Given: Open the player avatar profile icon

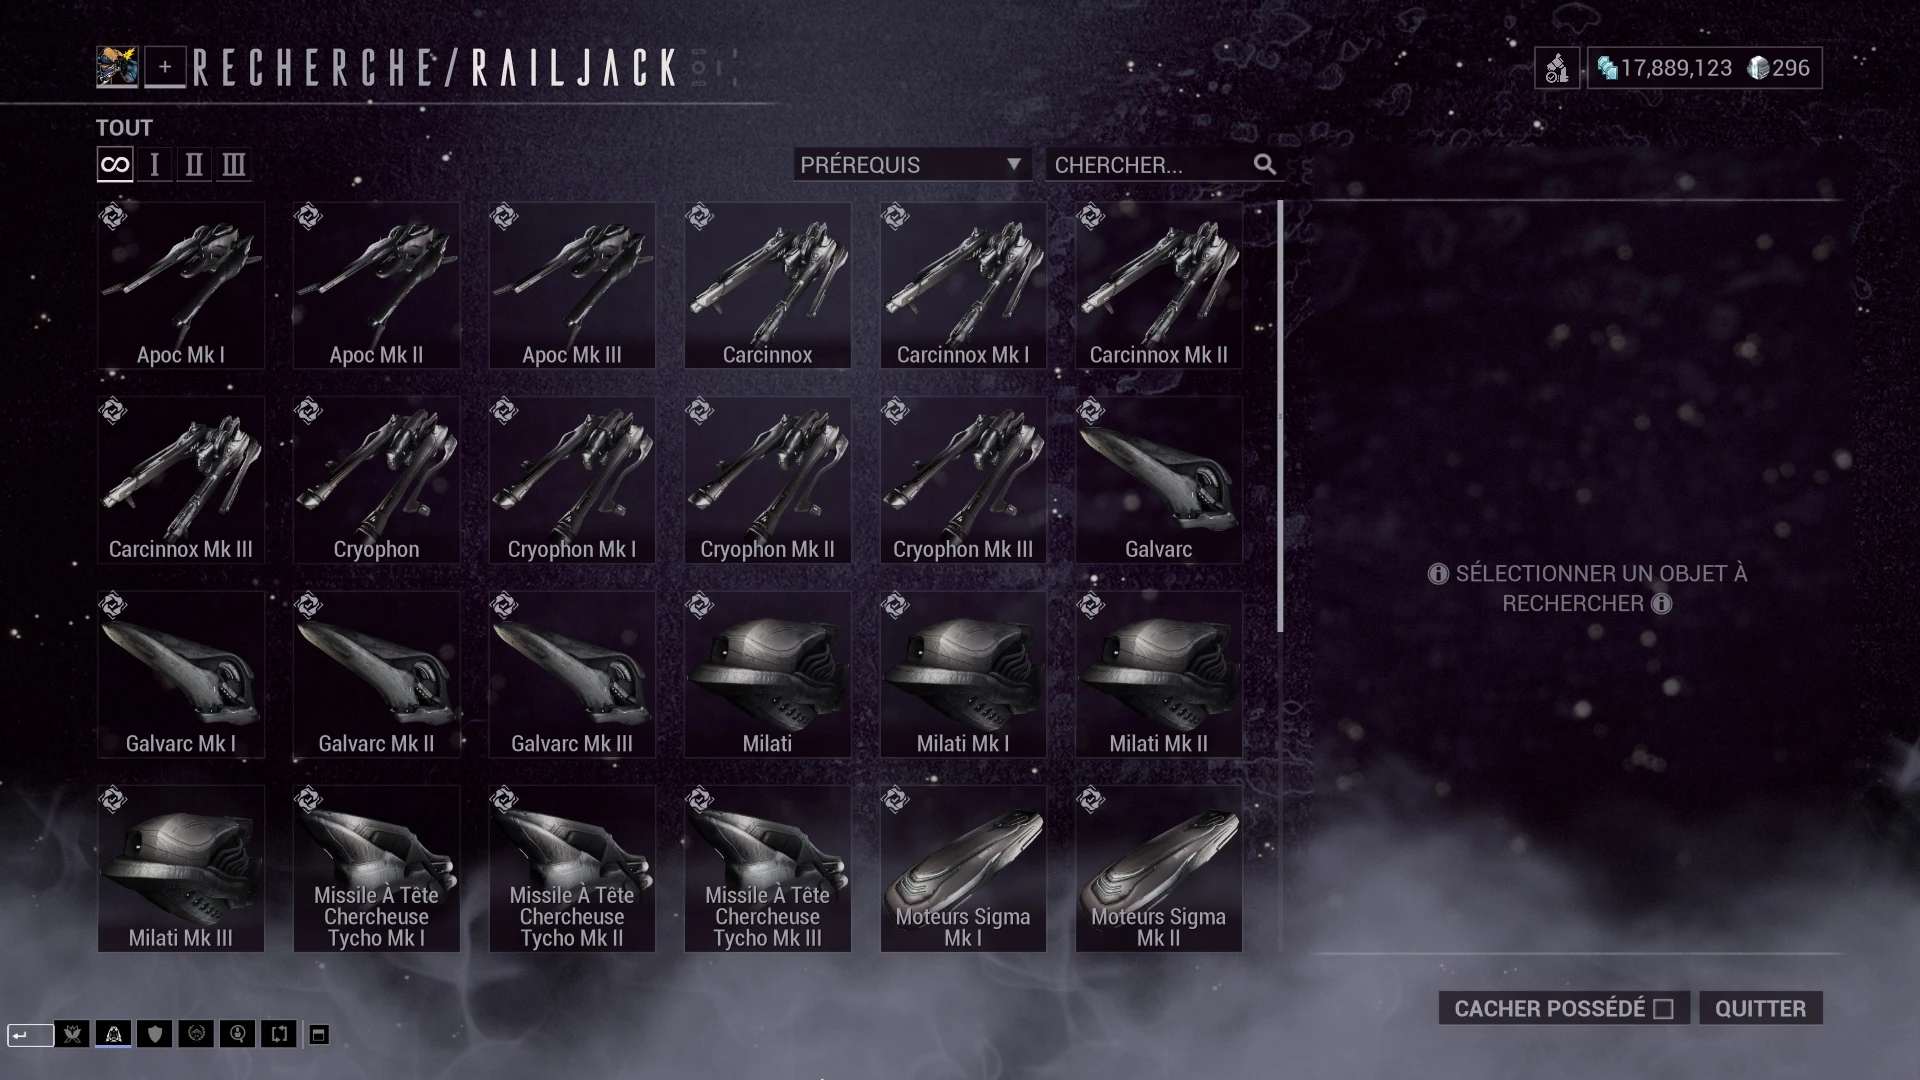Looking at the screenshot, I should point(117,67).
